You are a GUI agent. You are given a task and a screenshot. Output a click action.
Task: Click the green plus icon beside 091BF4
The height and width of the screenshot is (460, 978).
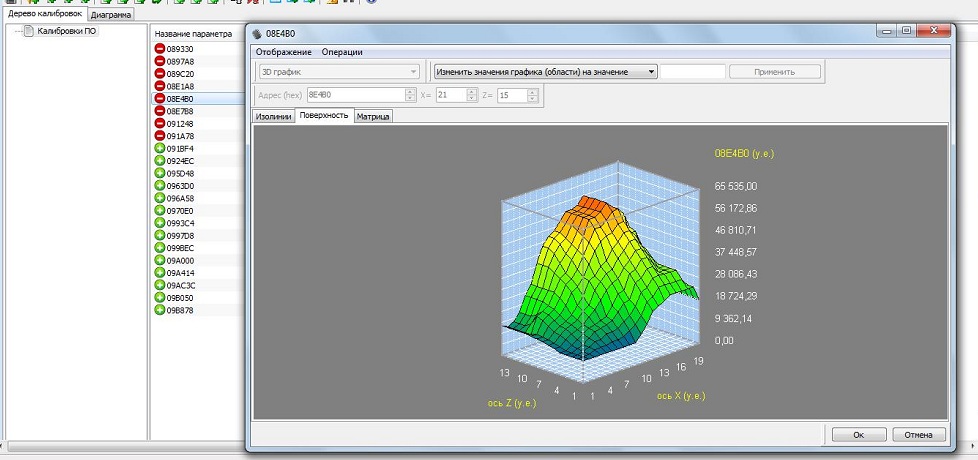pos(160,148)
